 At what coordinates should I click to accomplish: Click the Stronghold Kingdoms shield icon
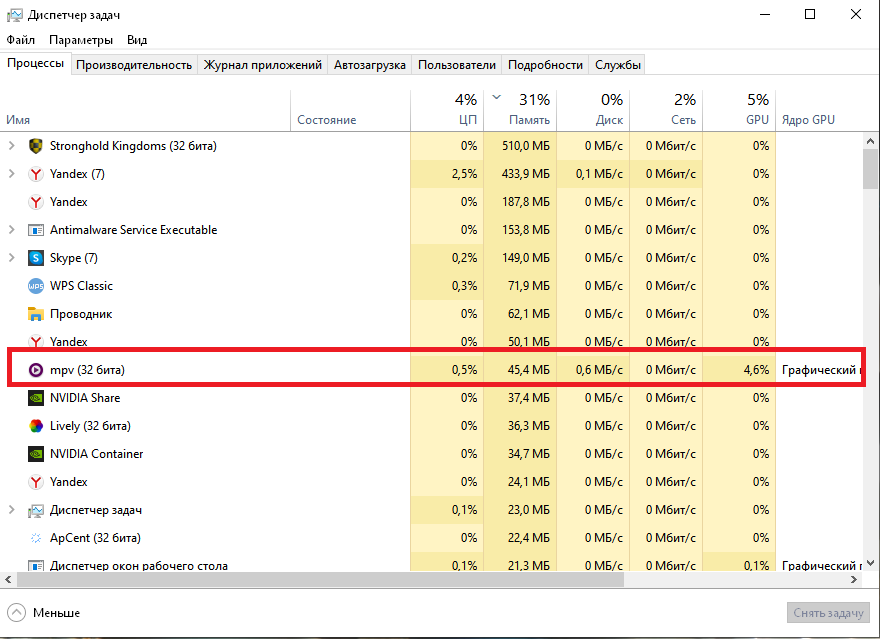(36, 146)
